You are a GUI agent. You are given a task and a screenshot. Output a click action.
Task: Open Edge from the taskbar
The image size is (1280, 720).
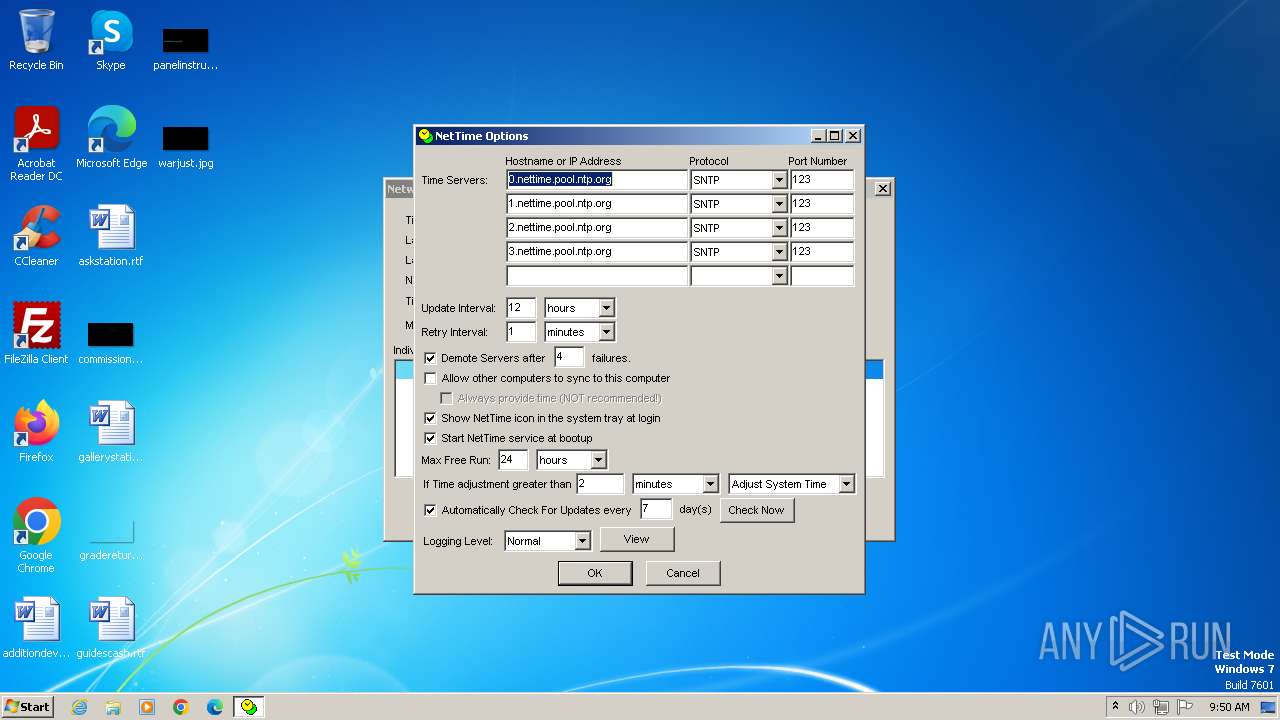coord(215,707)
